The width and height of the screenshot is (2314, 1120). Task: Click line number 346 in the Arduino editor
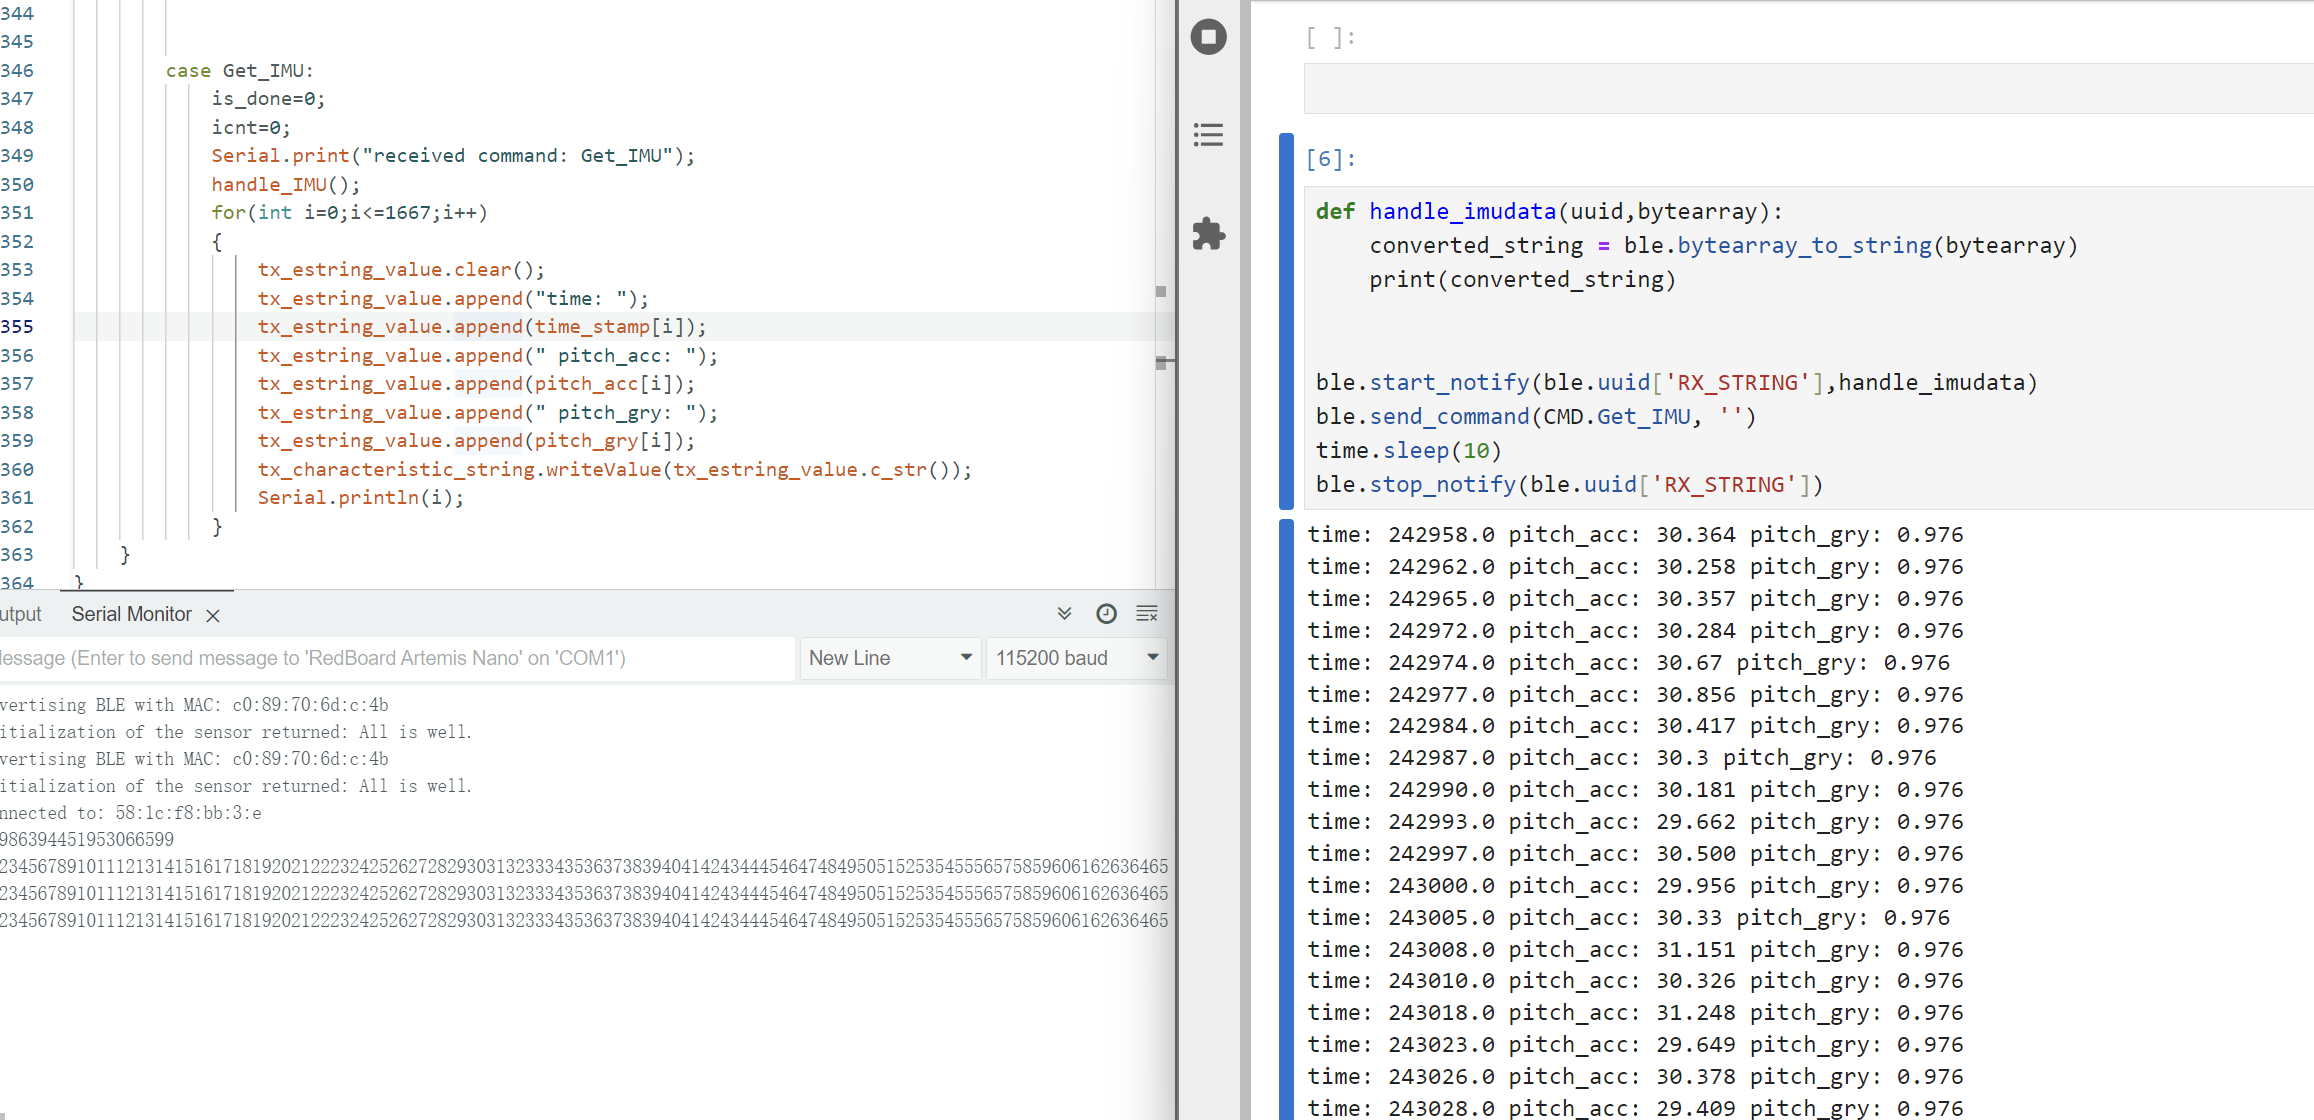click(x=17, y=70)
